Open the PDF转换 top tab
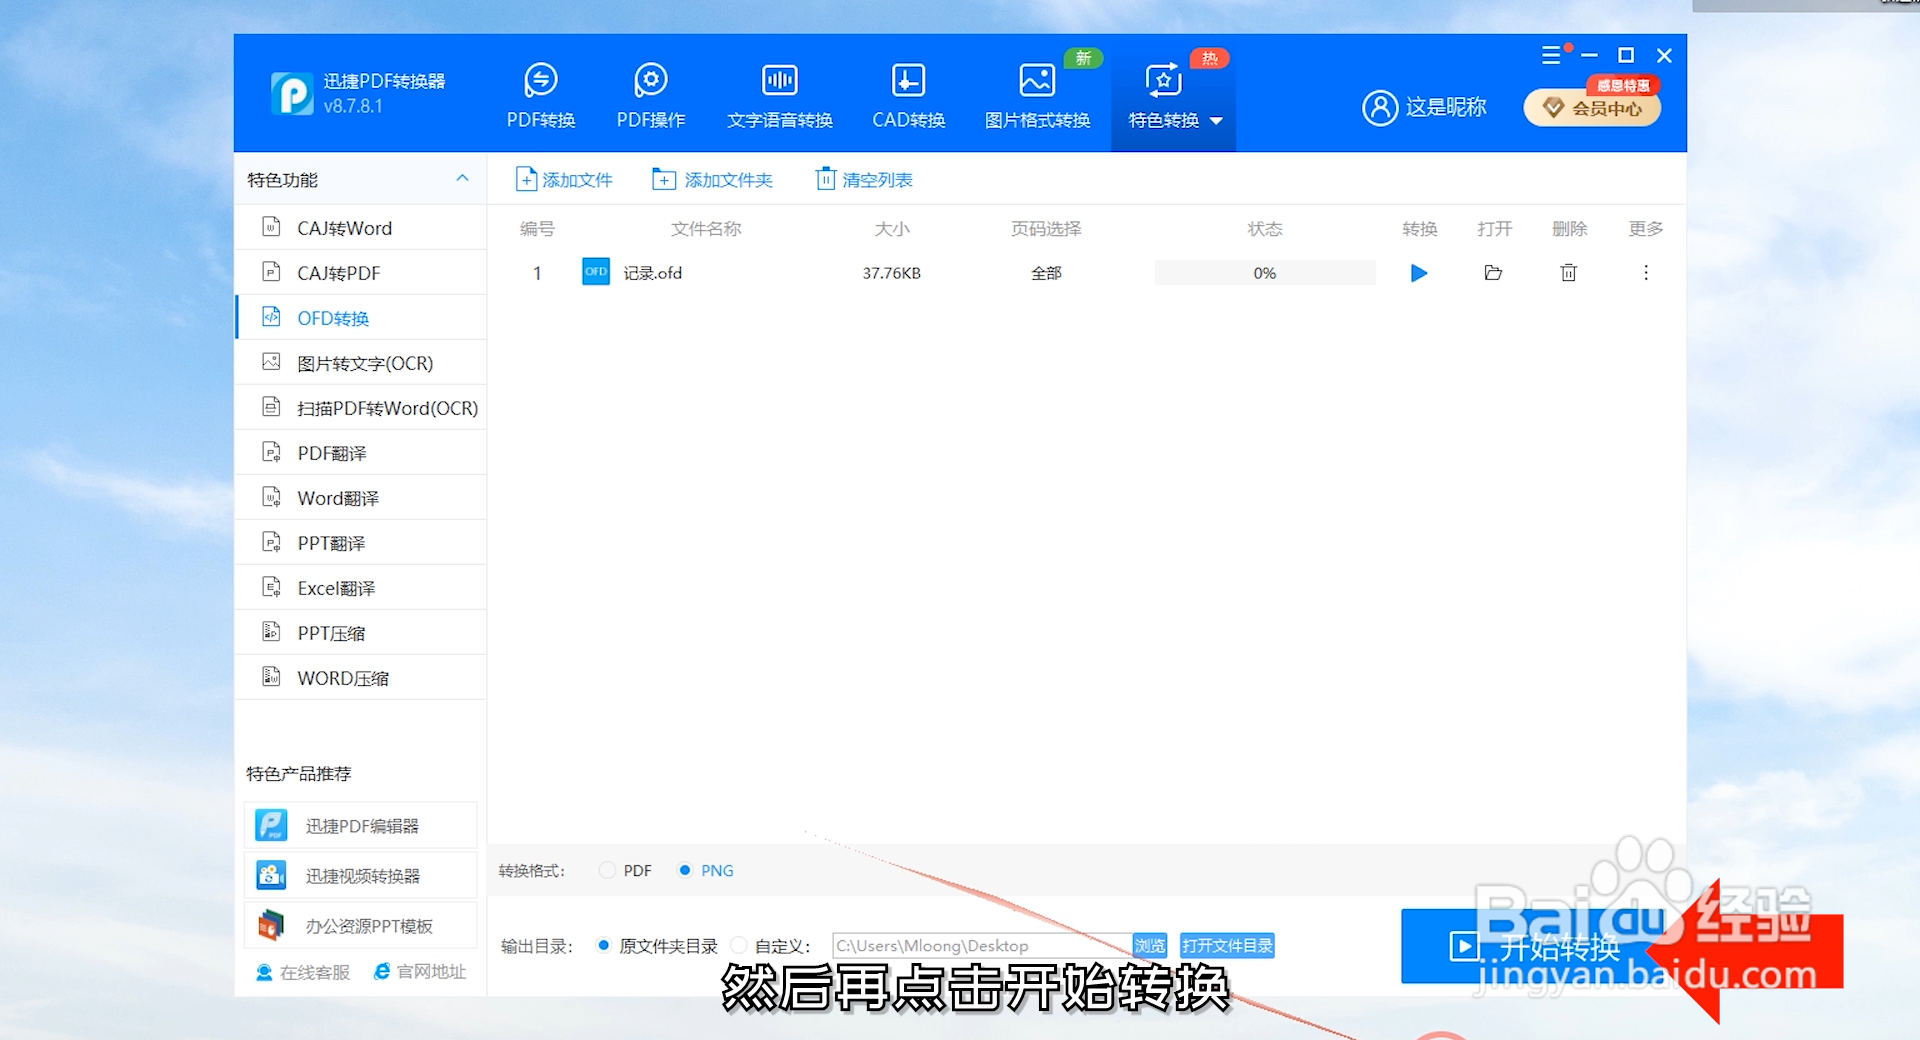Viewport: 1920px width, 1040px height. point(540,96)
